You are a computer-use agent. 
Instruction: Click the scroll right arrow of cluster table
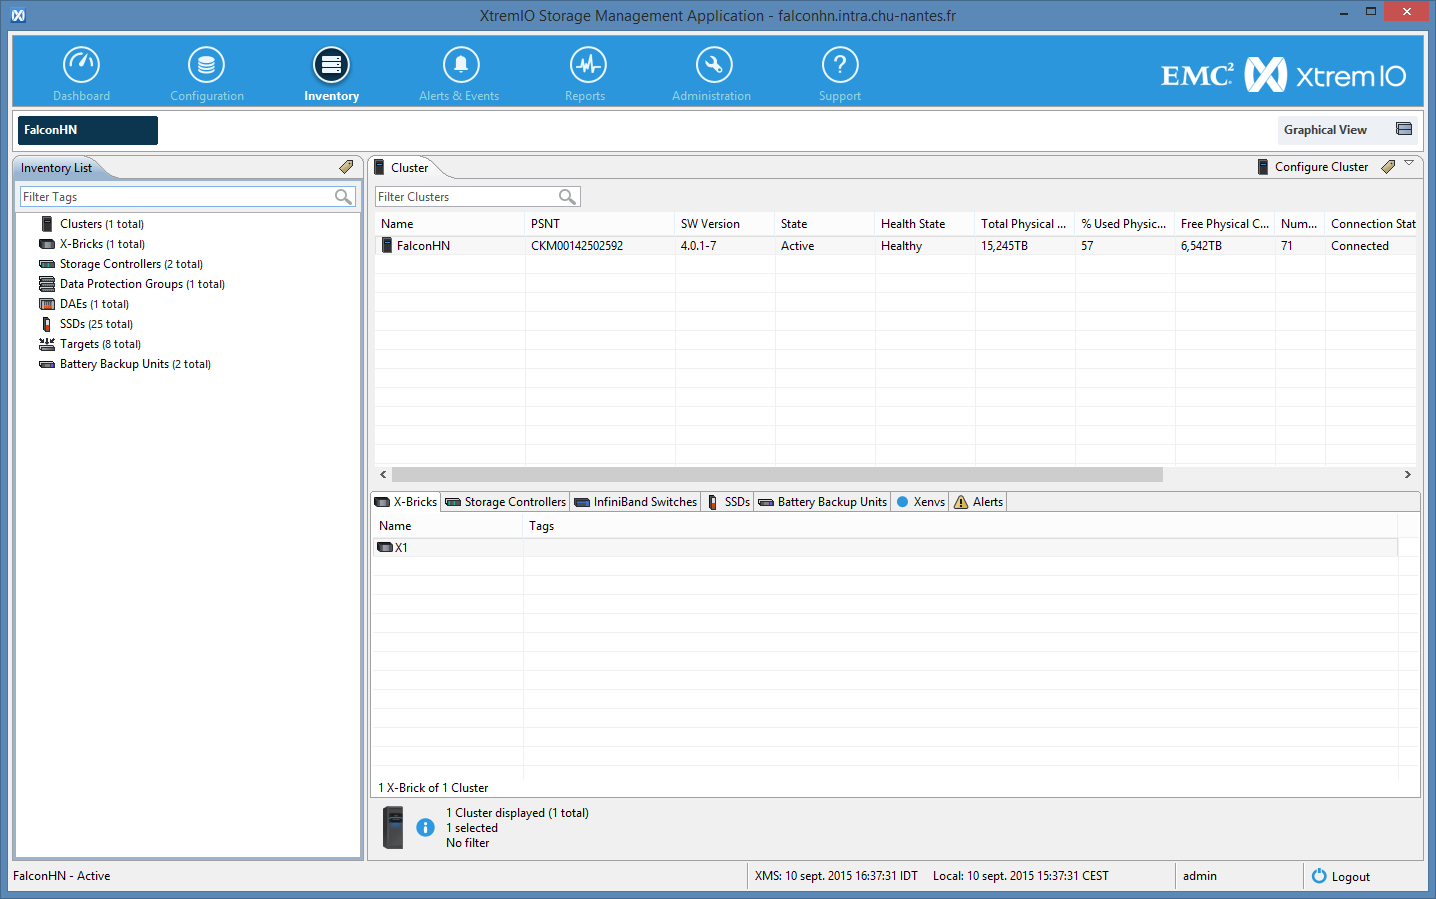pyautogui.click(x=1408, y=475)
